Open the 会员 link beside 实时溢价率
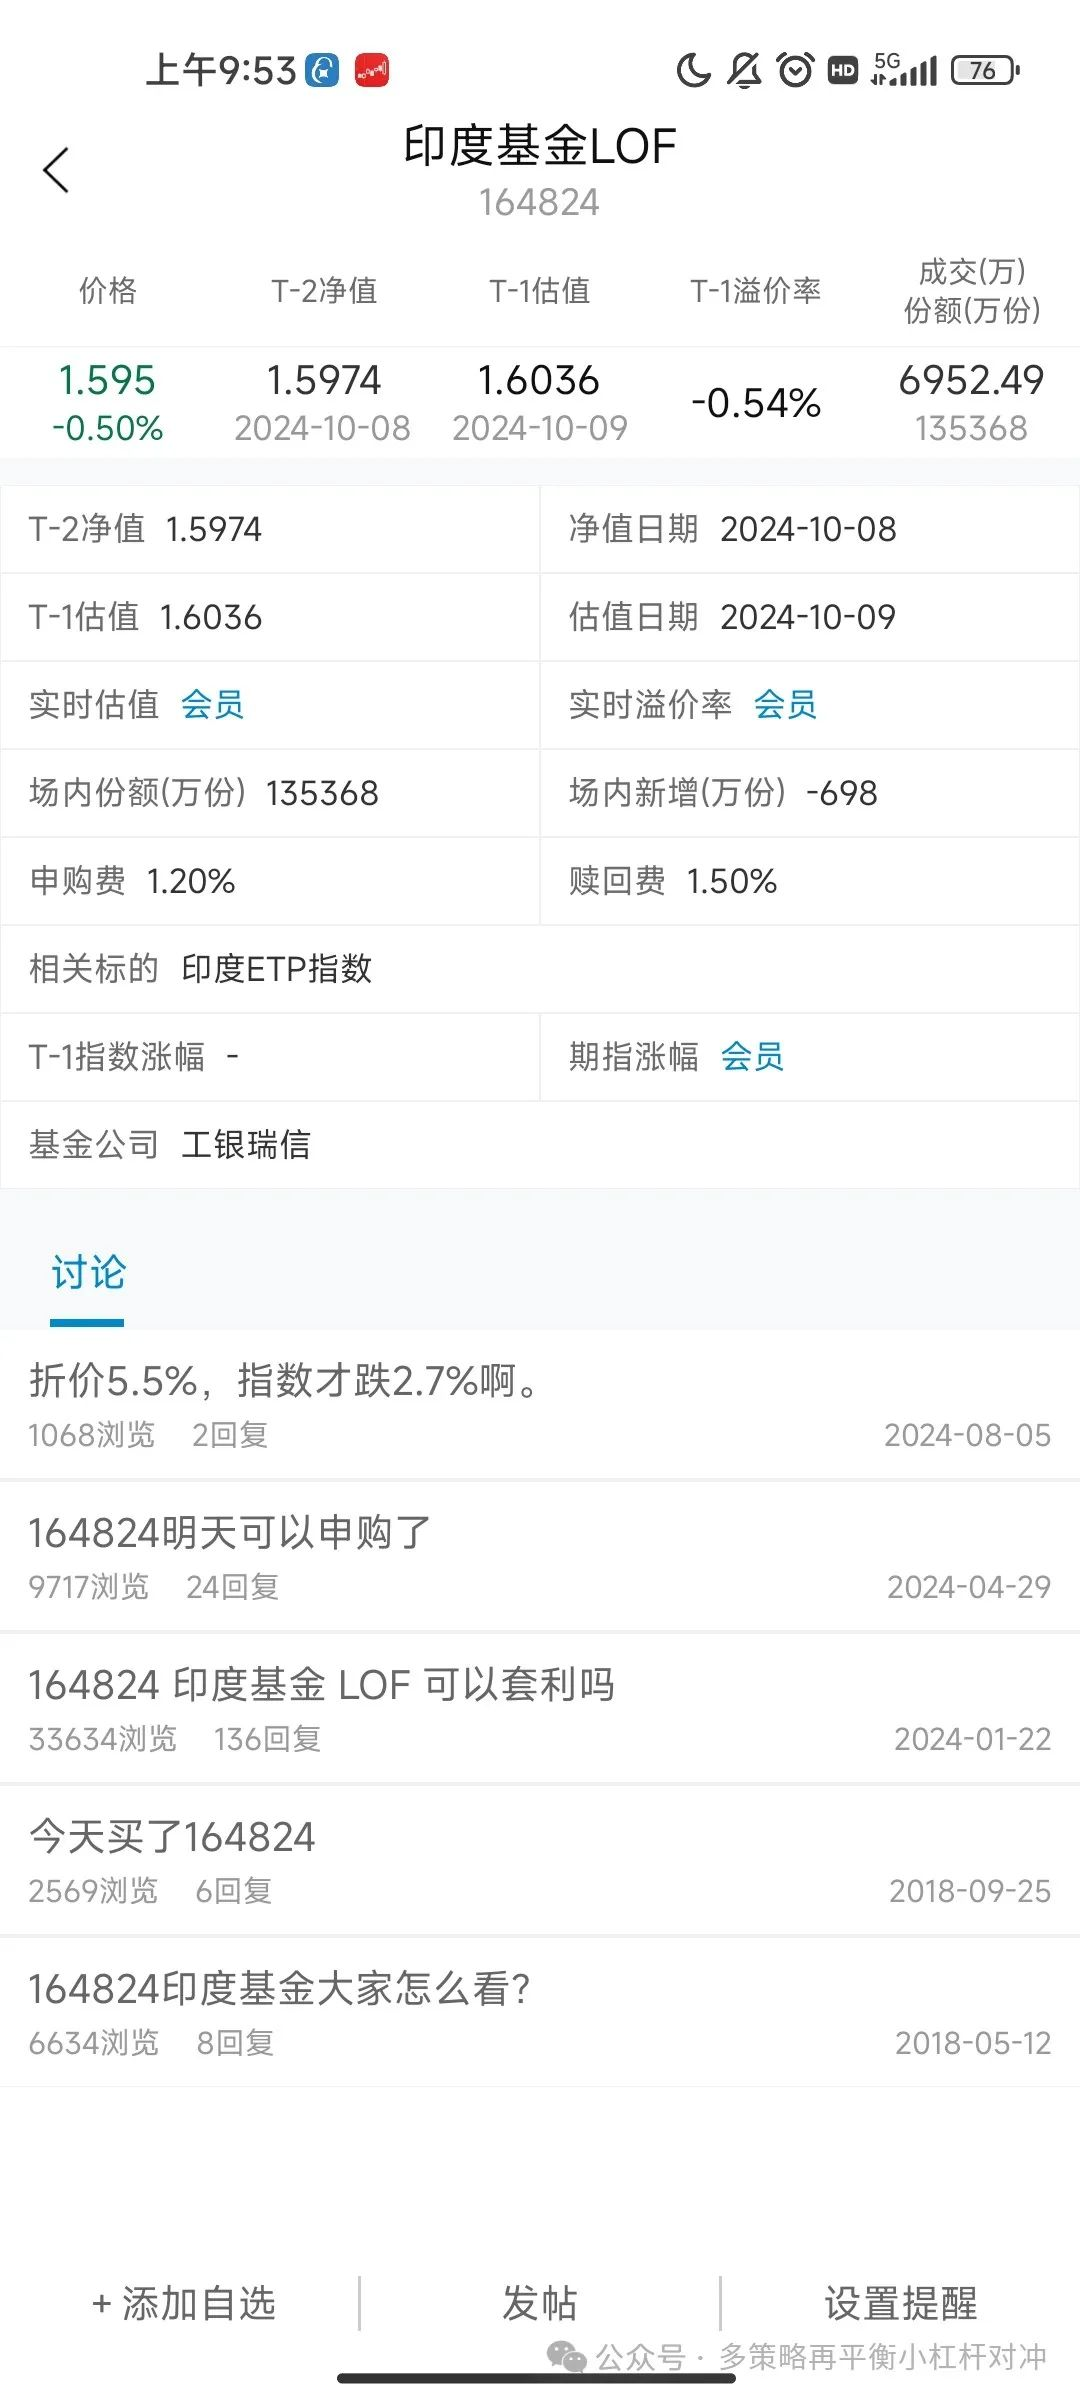The width and height of the screenshot is (1080, 2400). point(785,705)
